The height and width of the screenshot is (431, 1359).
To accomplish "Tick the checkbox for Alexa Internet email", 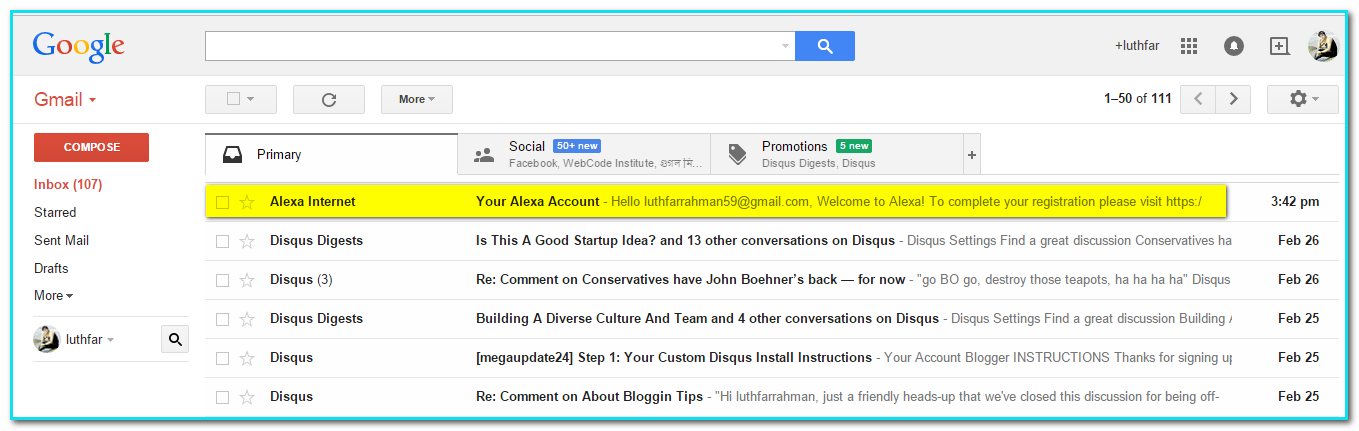I will tap(222, 202).
